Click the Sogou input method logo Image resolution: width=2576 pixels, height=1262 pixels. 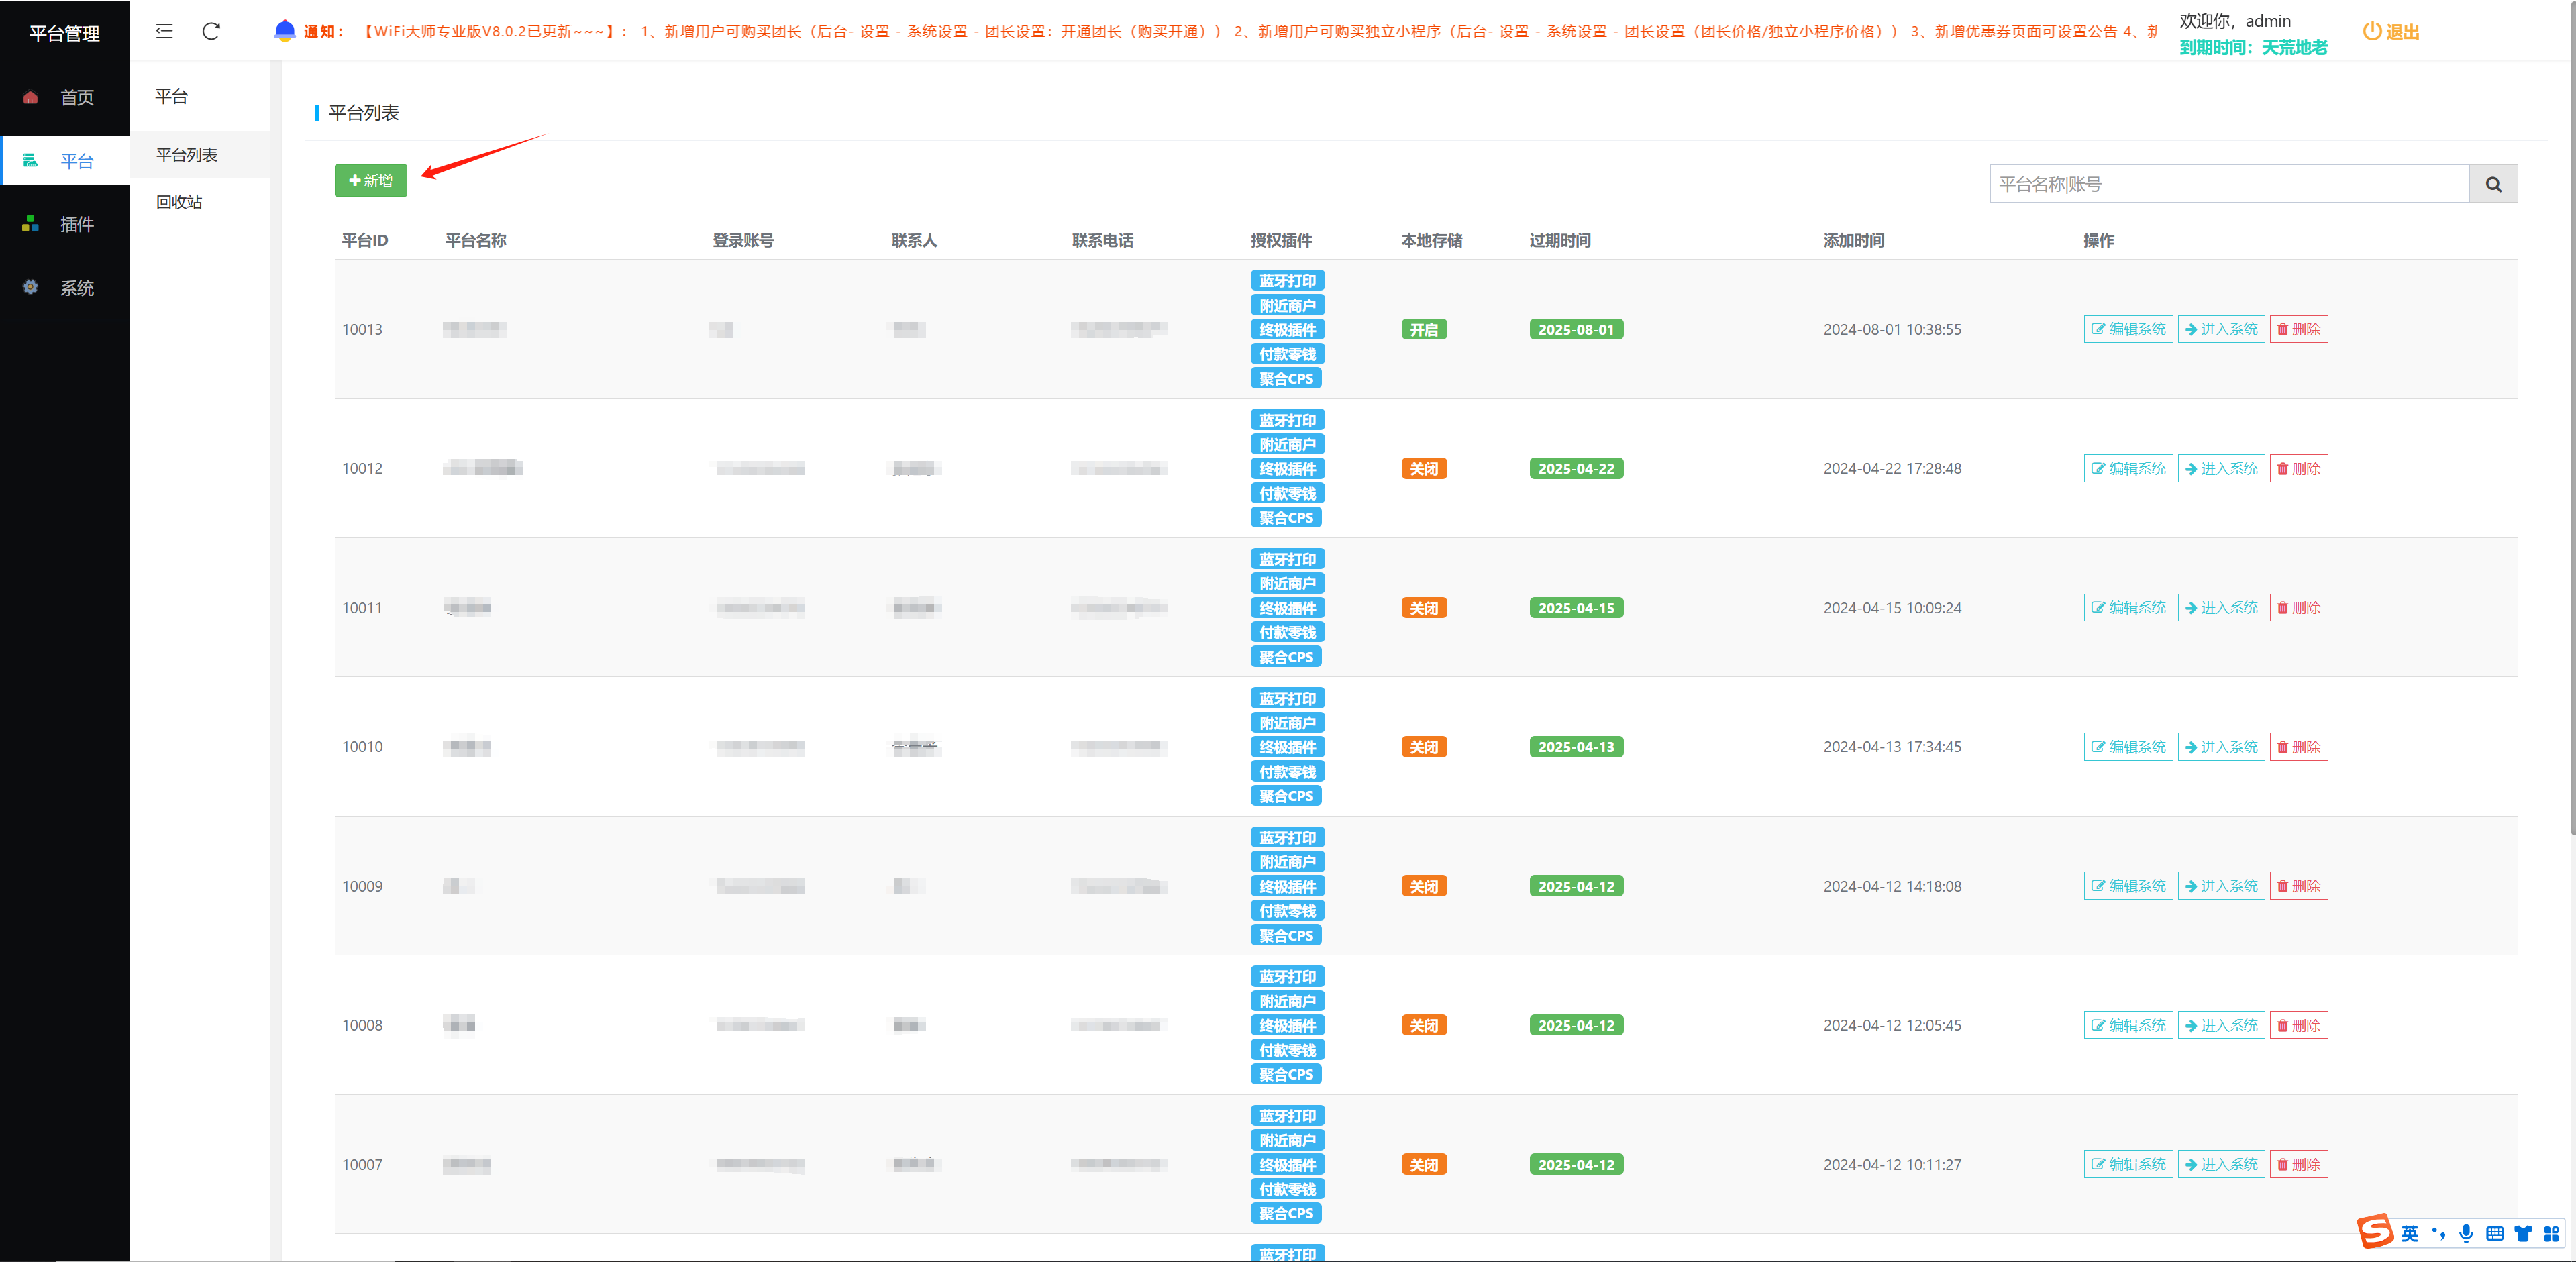pyautogui.click(x=2375, y=1232)
